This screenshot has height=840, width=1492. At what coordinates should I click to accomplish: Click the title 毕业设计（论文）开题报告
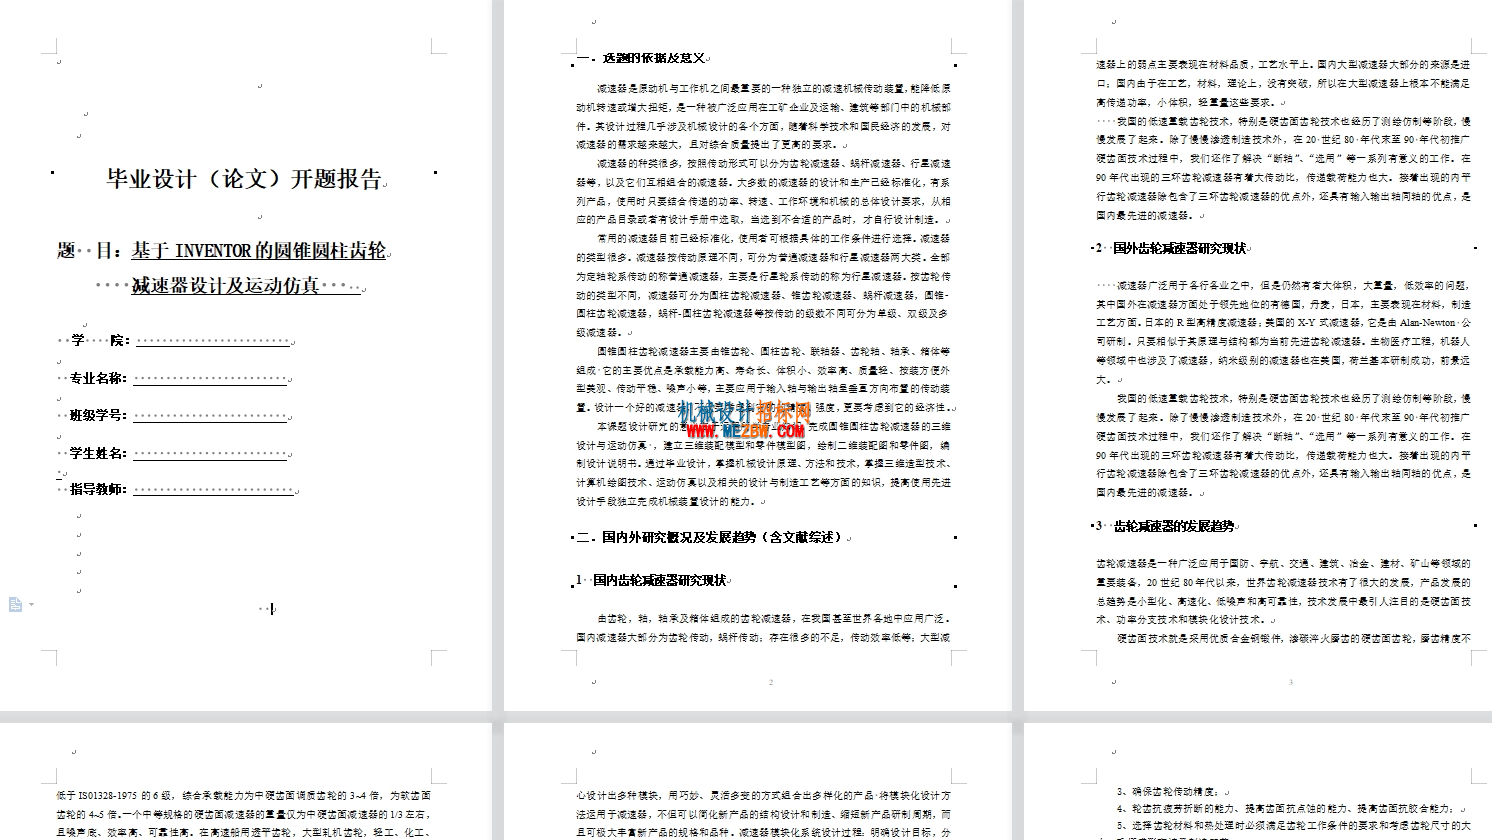[244, 180]
